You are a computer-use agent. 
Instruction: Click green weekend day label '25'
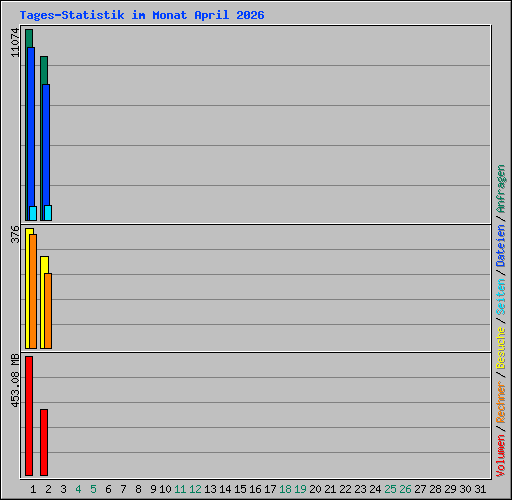pyautogui.click(x=390, y=489)
